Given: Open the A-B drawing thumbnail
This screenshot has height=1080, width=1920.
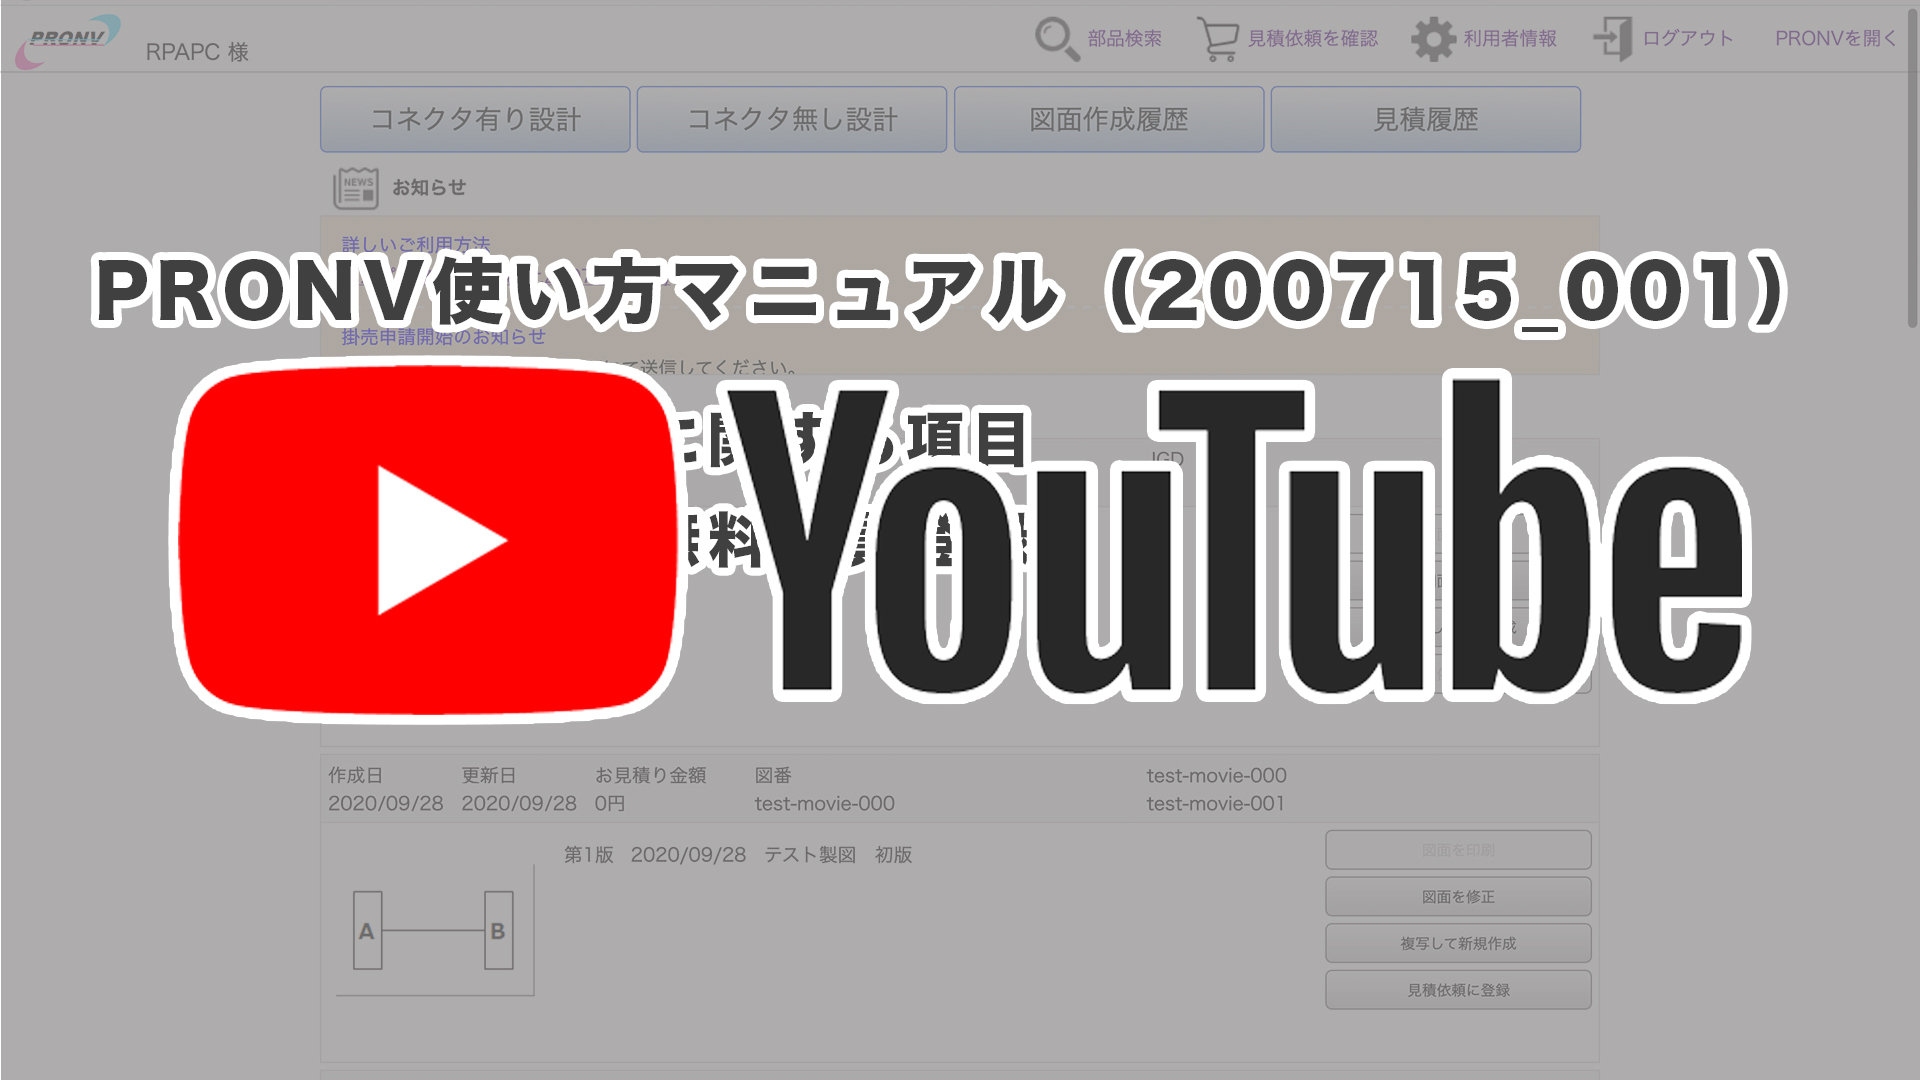Looking at the screenshot, I should coord(435,930).
